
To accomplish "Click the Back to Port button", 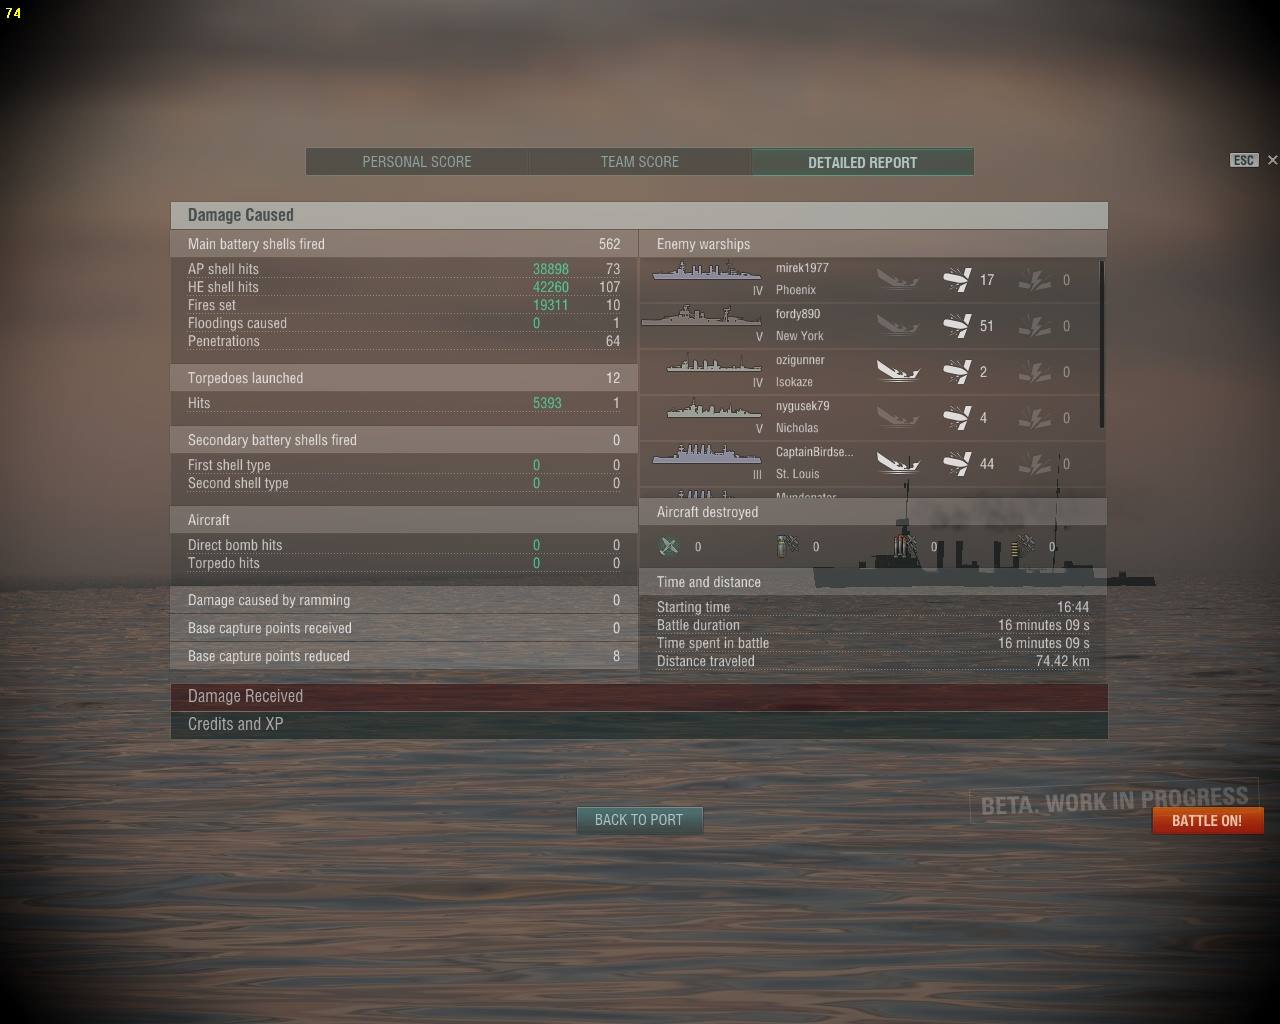I will (639, 820).
